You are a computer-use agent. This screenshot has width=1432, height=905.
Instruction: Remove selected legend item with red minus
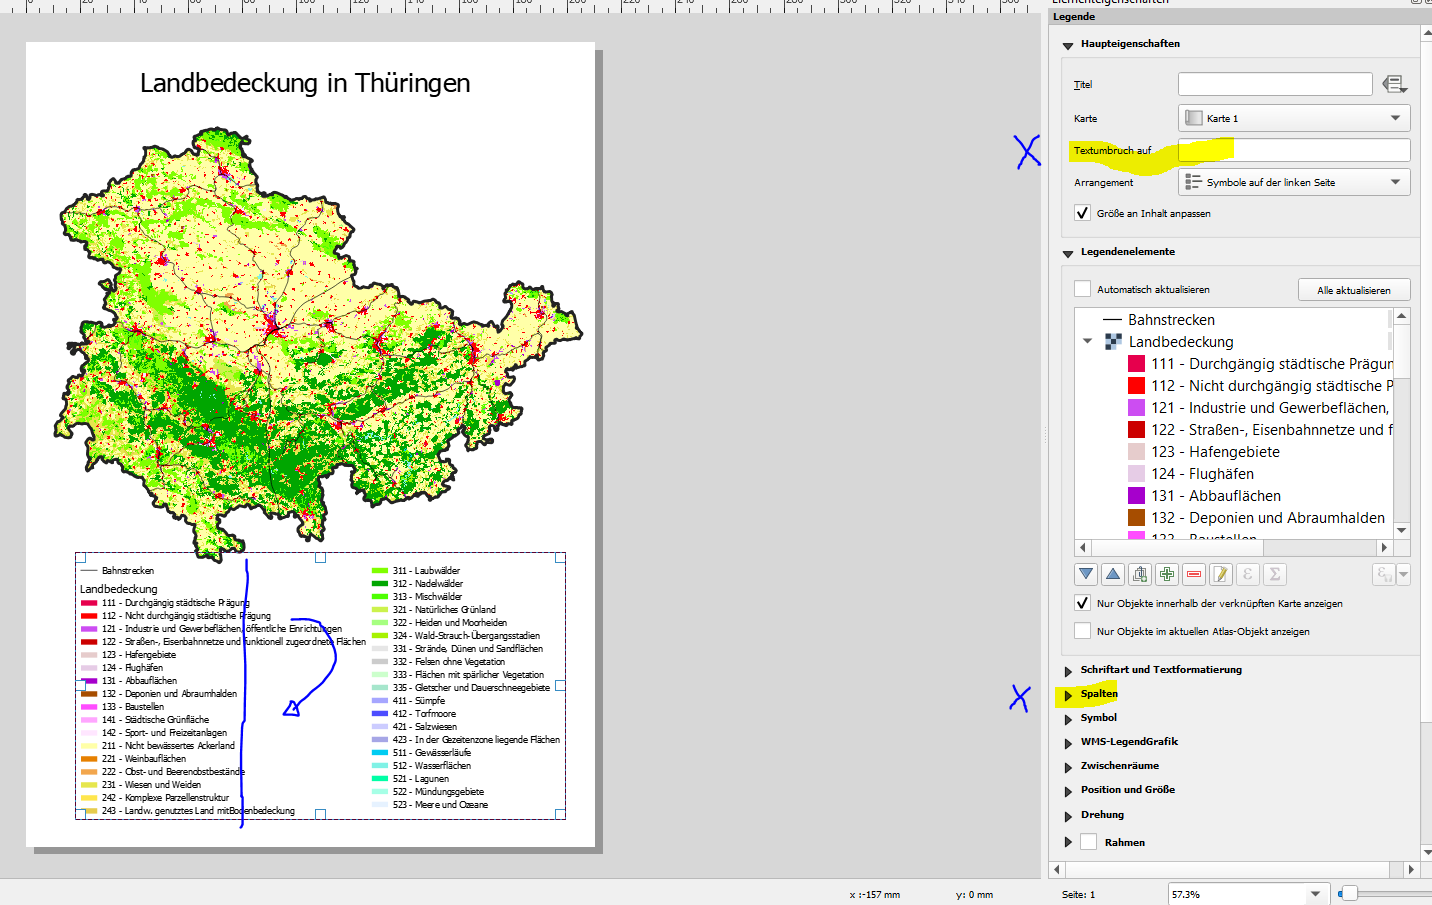click(1194, 574)
